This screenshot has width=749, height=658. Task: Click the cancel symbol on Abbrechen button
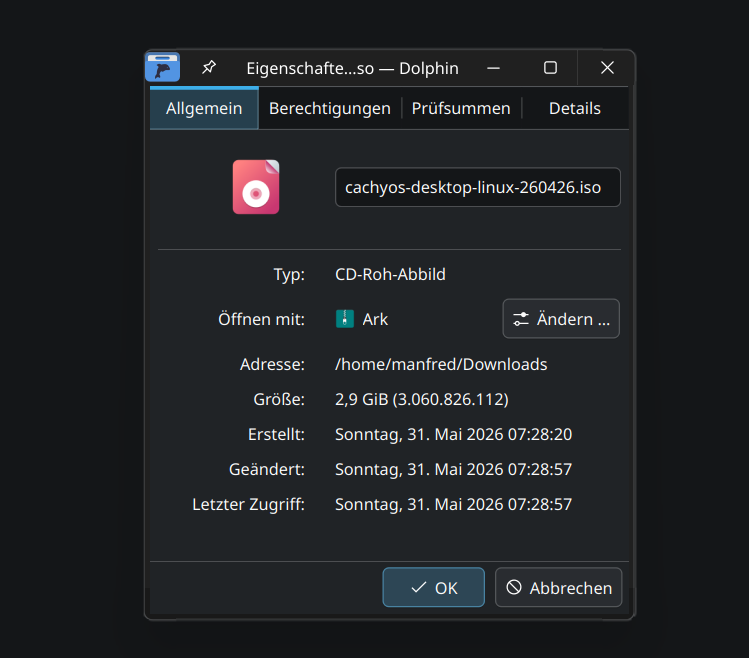pos(514,587)
